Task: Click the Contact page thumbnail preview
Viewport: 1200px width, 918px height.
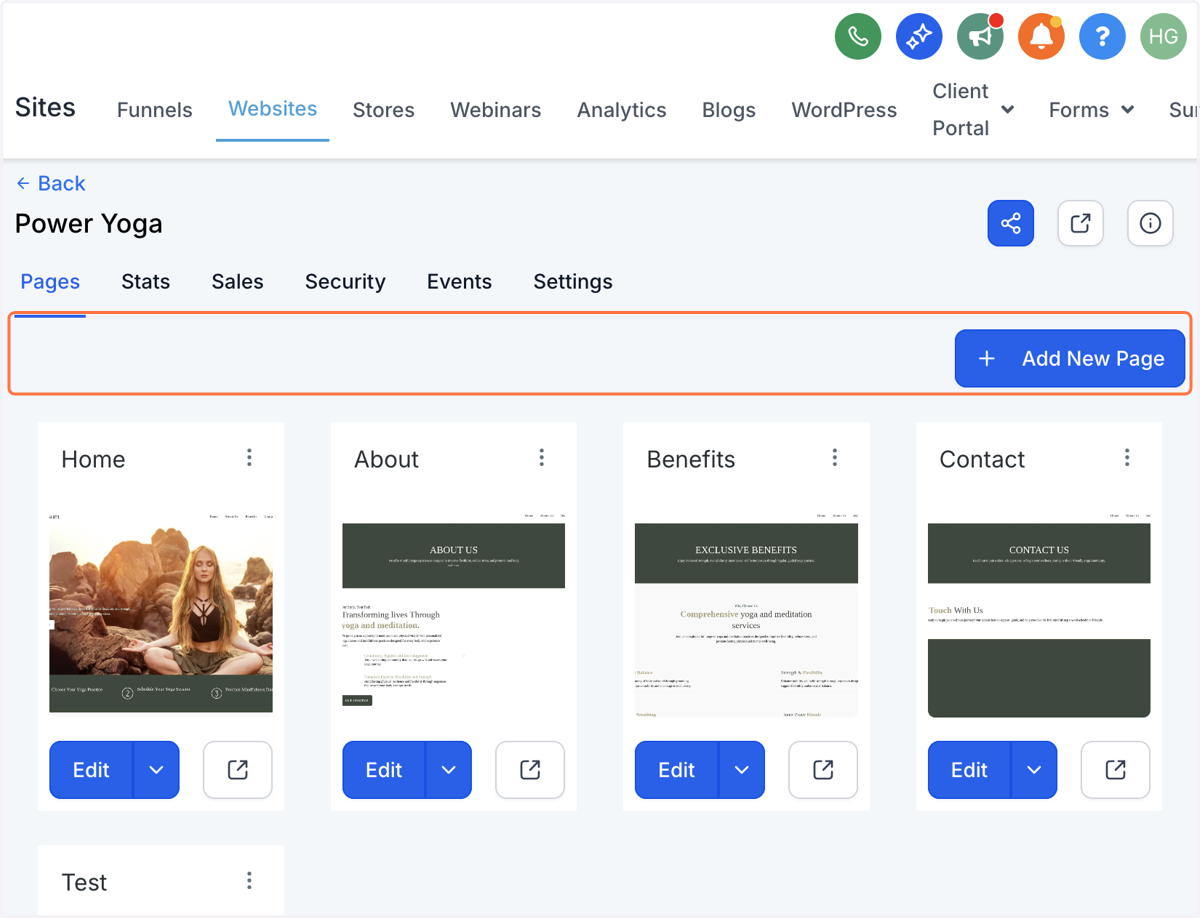Action: pos(1039,614)
